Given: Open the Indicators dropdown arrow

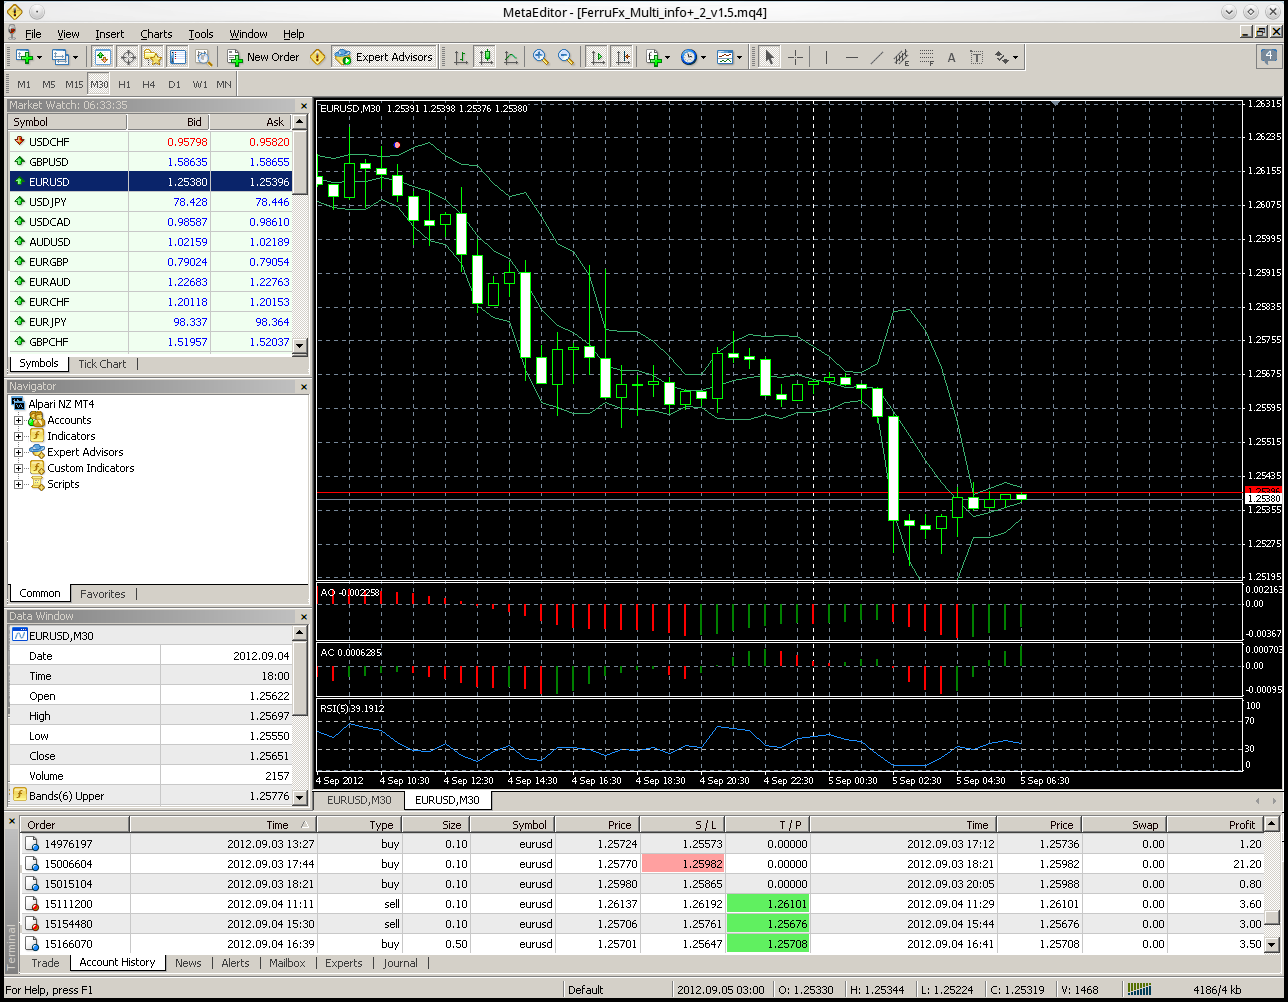Looking at the screenshot, I should (x=668, y=57).
